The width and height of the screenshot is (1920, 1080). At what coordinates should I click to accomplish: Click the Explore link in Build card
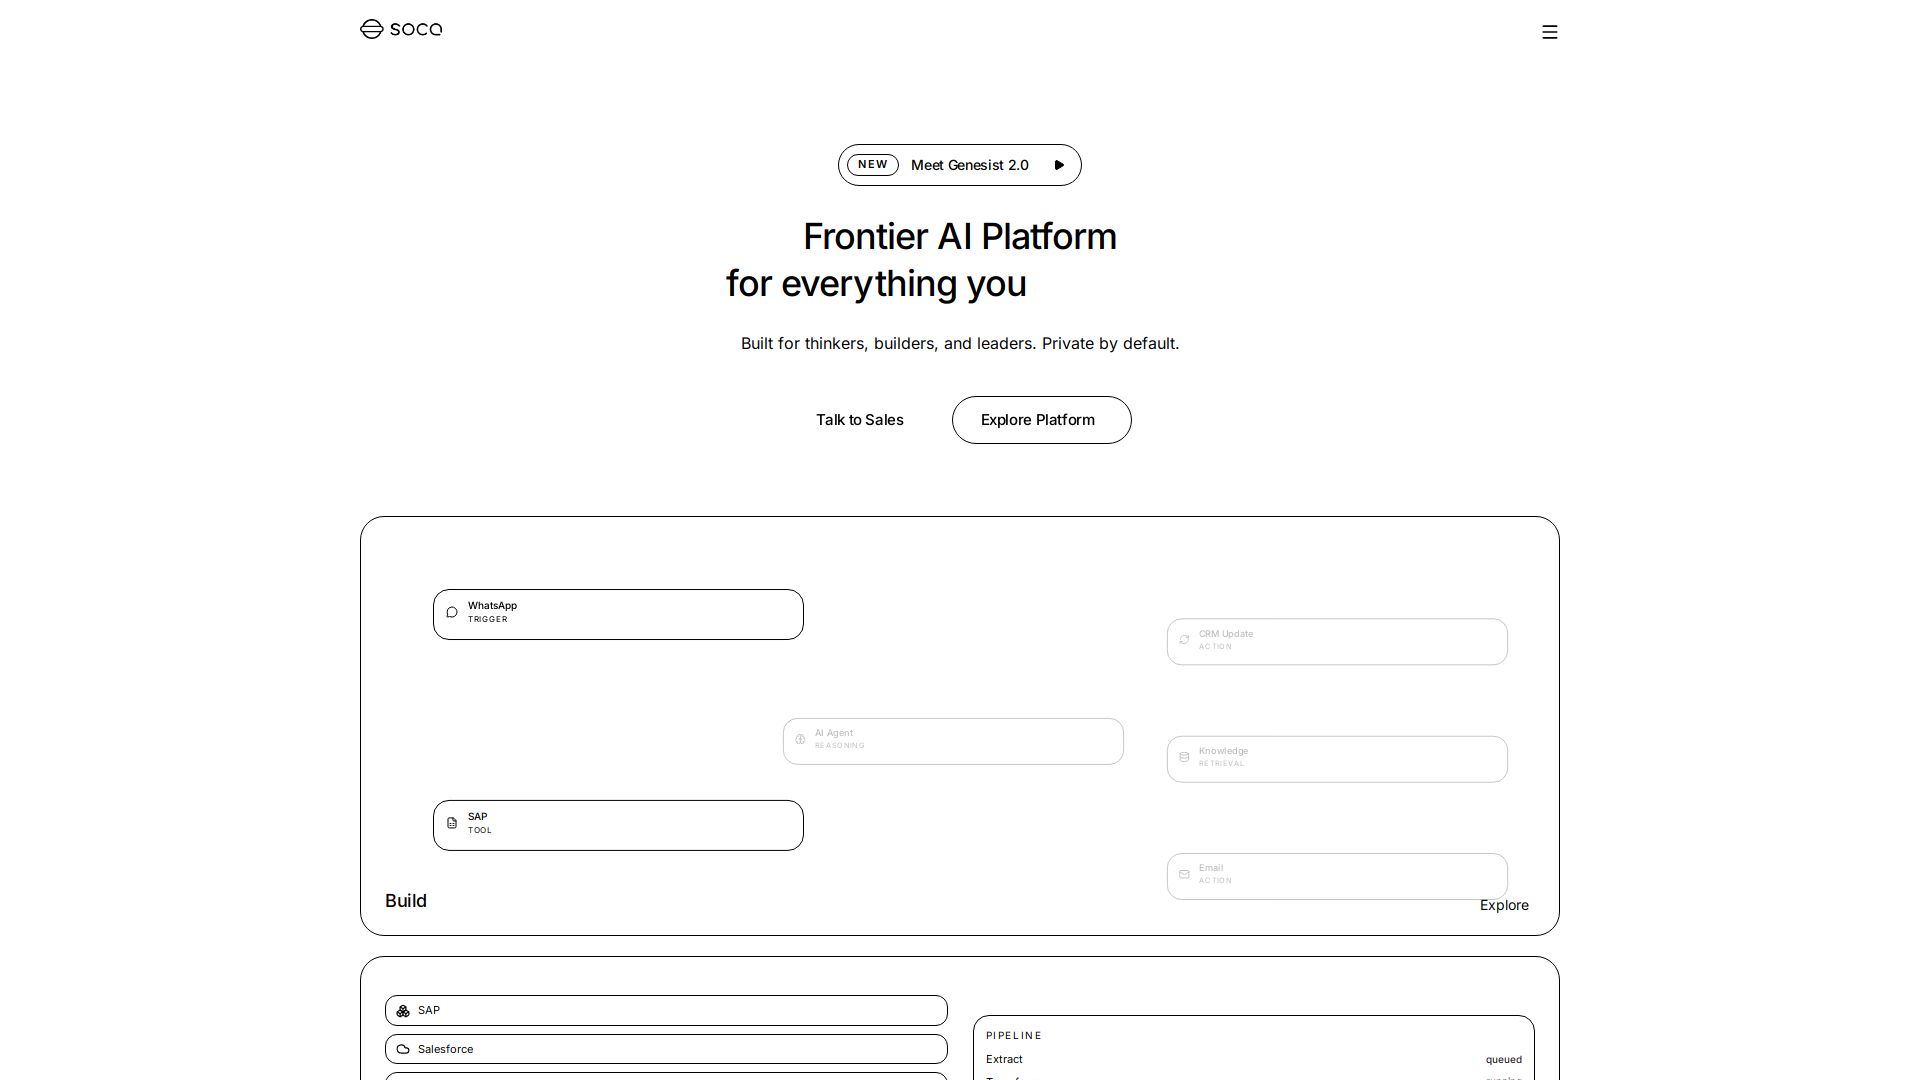tap(1504, 905)
